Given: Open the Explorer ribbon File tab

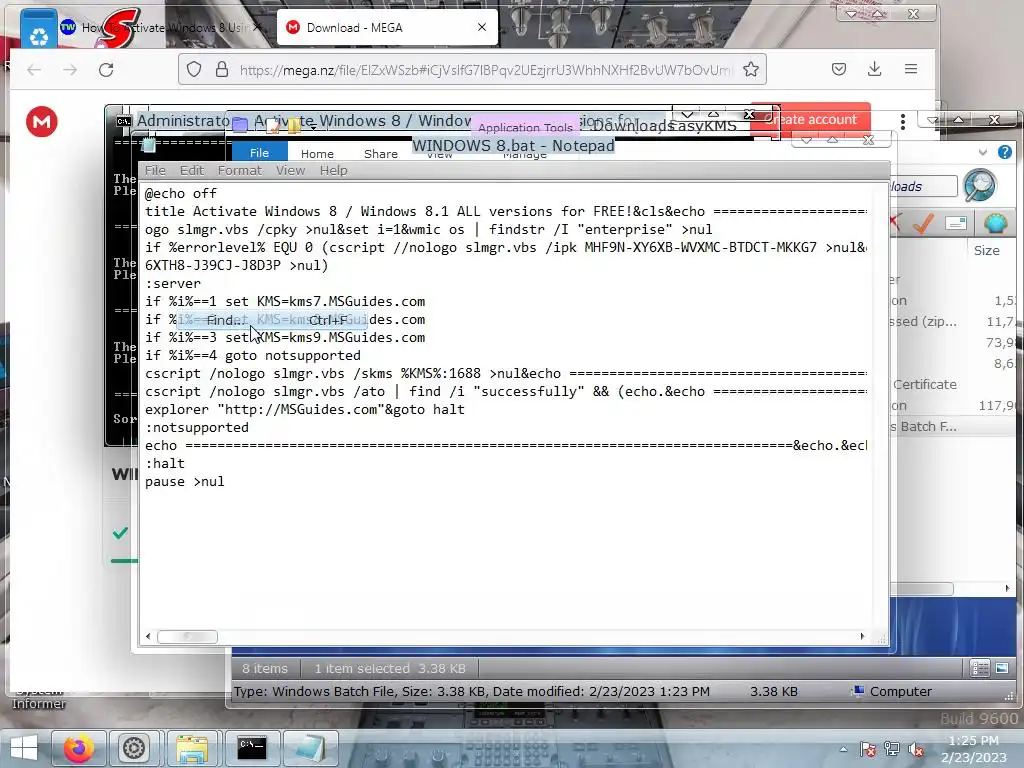Looking at the screenshot, I should tap(259, 153).
